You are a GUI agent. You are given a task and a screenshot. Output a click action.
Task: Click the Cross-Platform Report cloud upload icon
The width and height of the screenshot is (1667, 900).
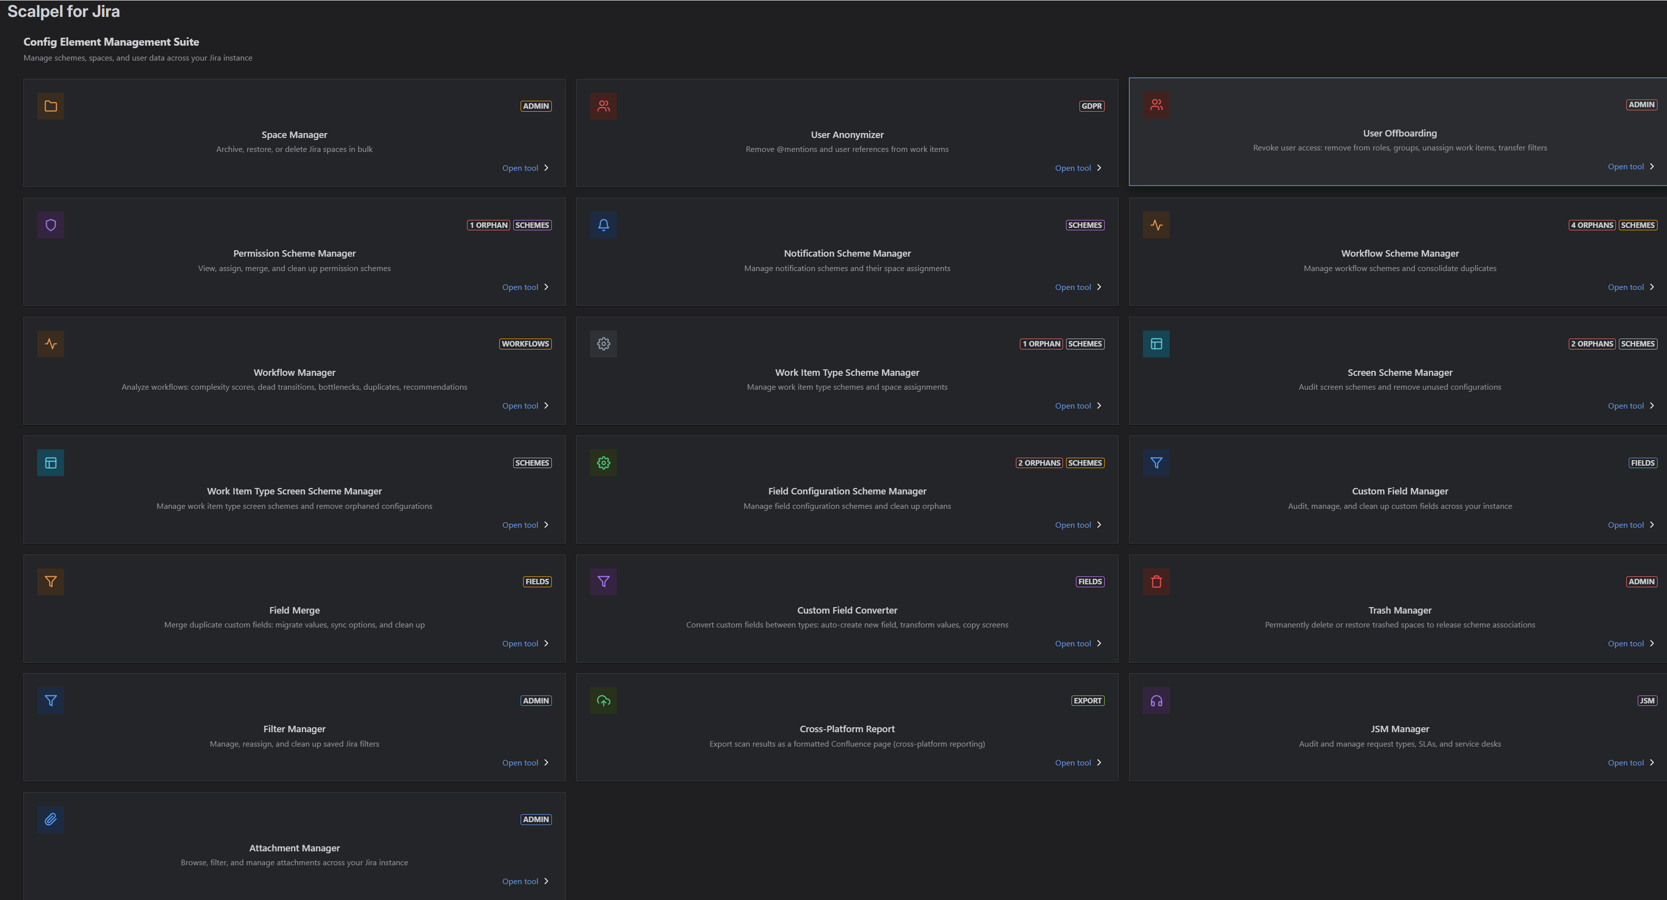604,701
